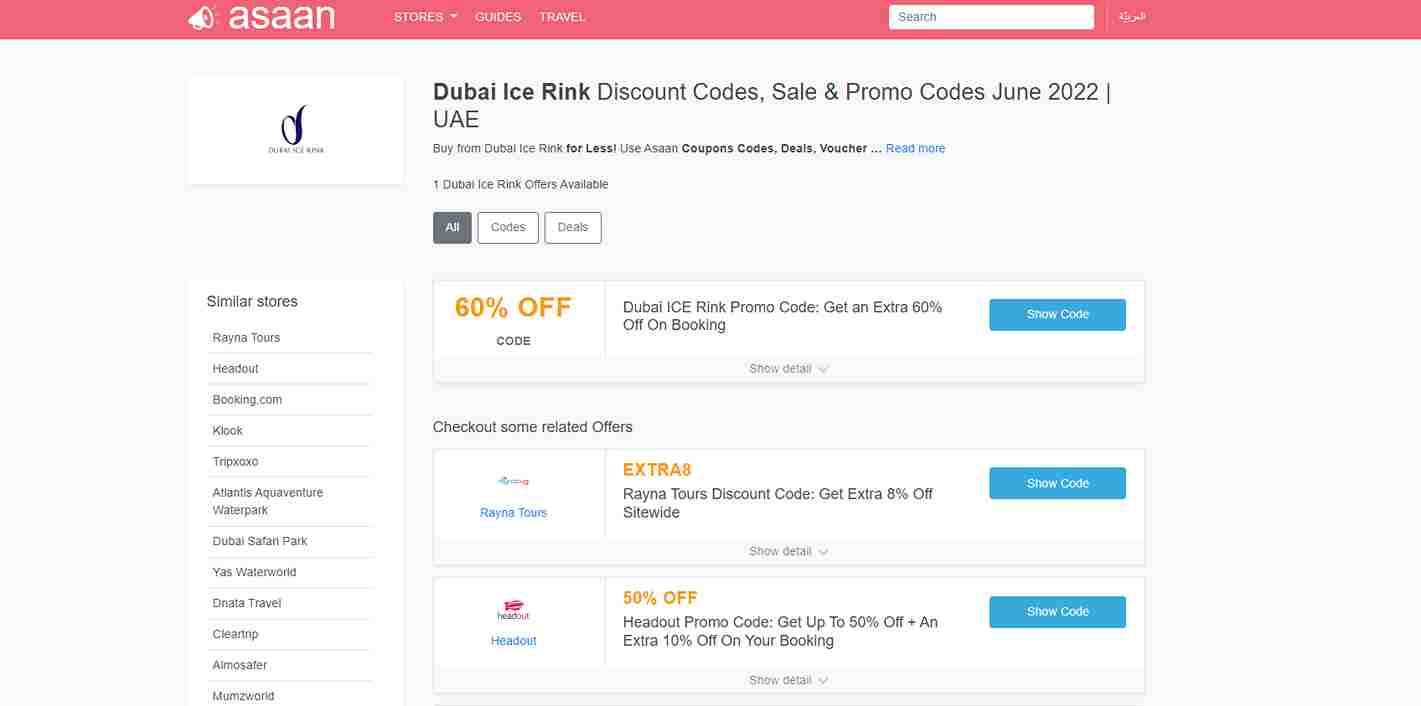Click the Rayna Tours logo image
The width and height of the screenshot is (1421, 706).
coord(513,480)
